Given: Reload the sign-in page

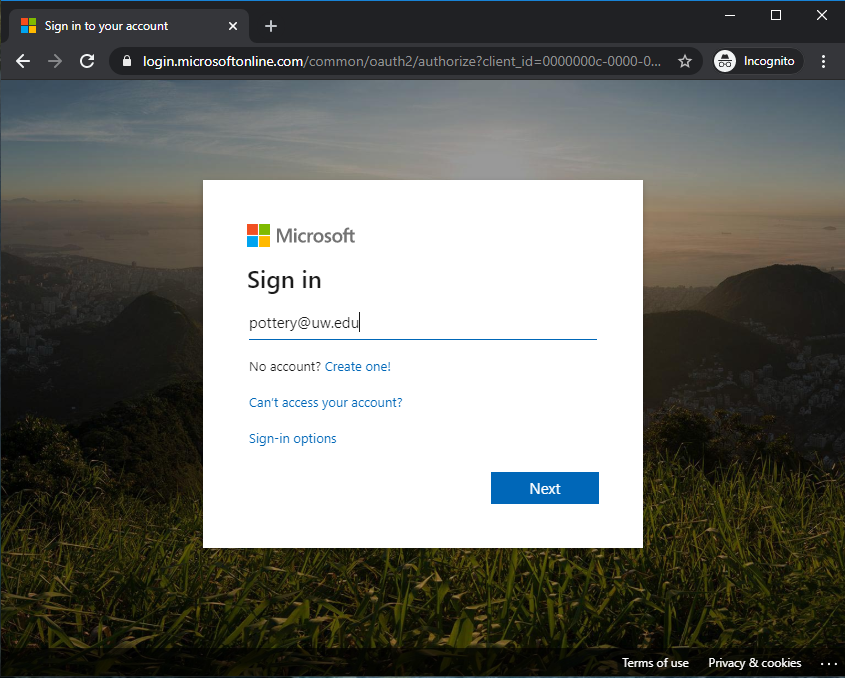Looking at the screenshot, I should 87,61.
